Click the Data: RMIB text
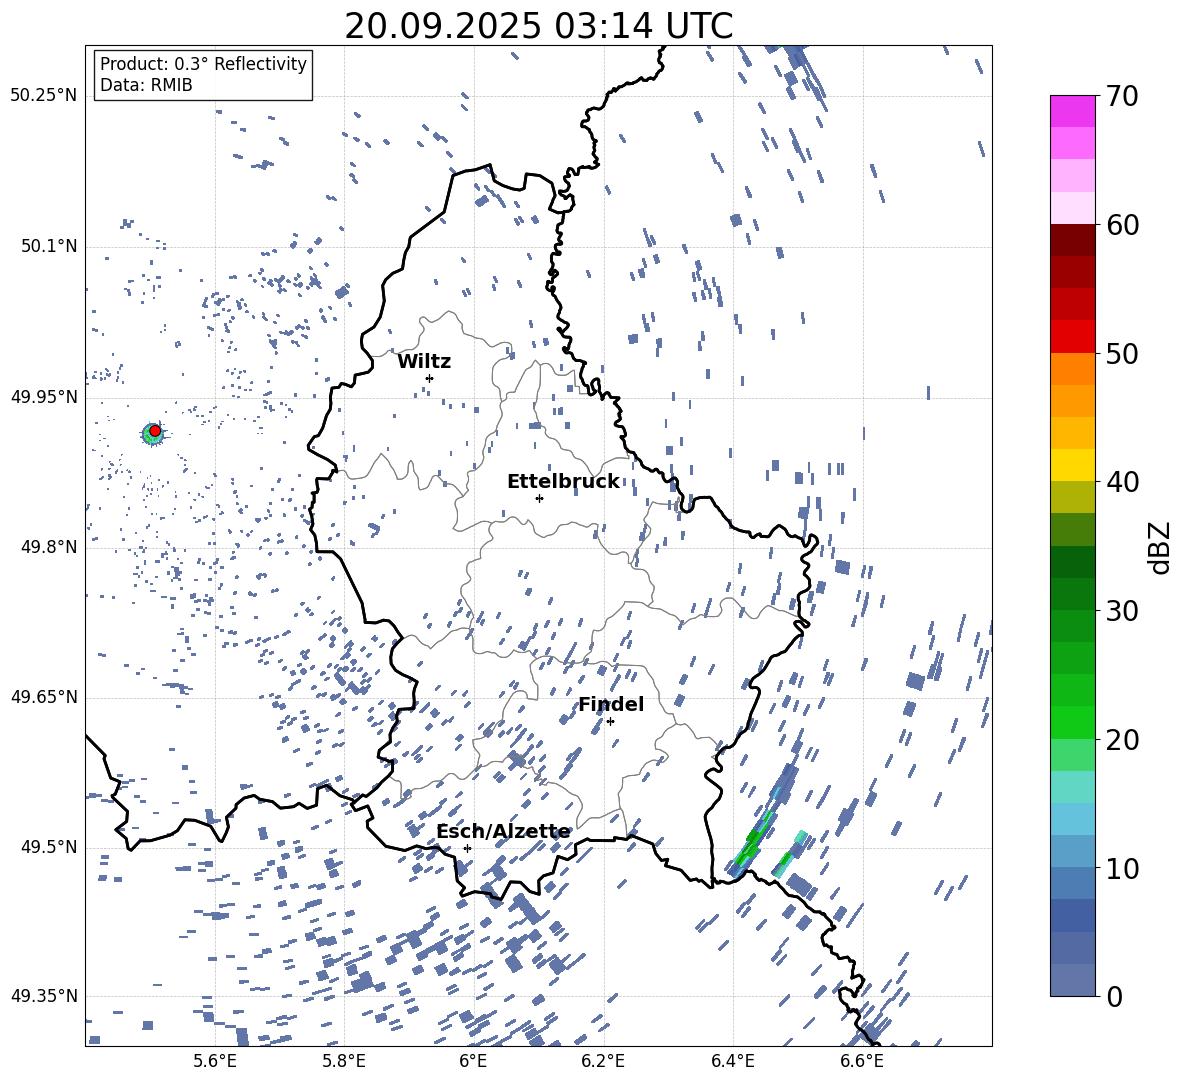The height and width of the screenshot is (1081, 1184). pyautogui.click(x=146, y=85)
